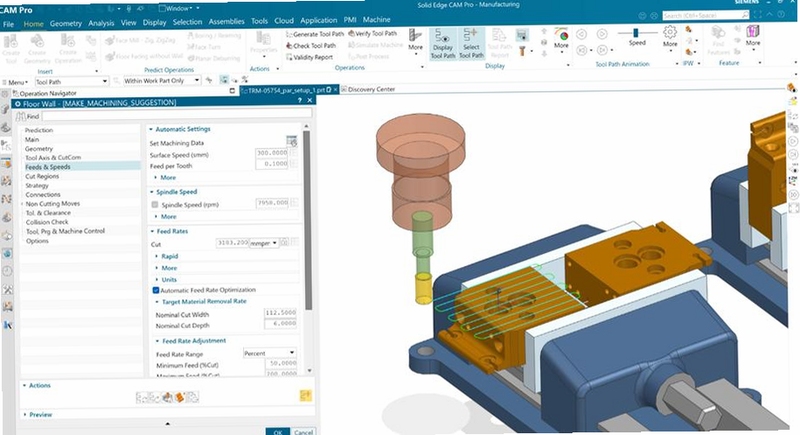The height and width of the screenshot is (435, 800).
Task: Click the Speed More gear icon
Action: (670, 33)
